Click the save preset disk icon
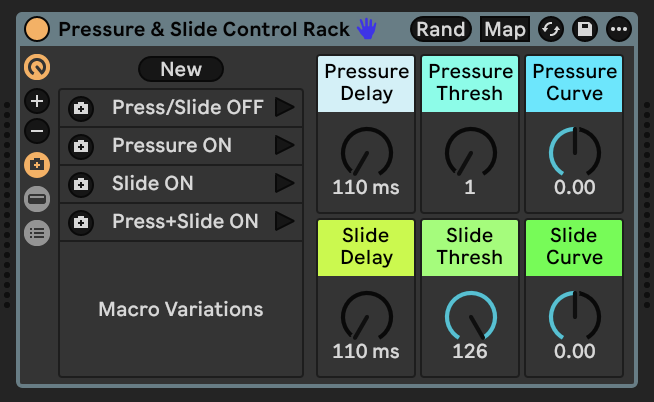Viewport: 654px width, 402px height. click(x=584, y=29)
